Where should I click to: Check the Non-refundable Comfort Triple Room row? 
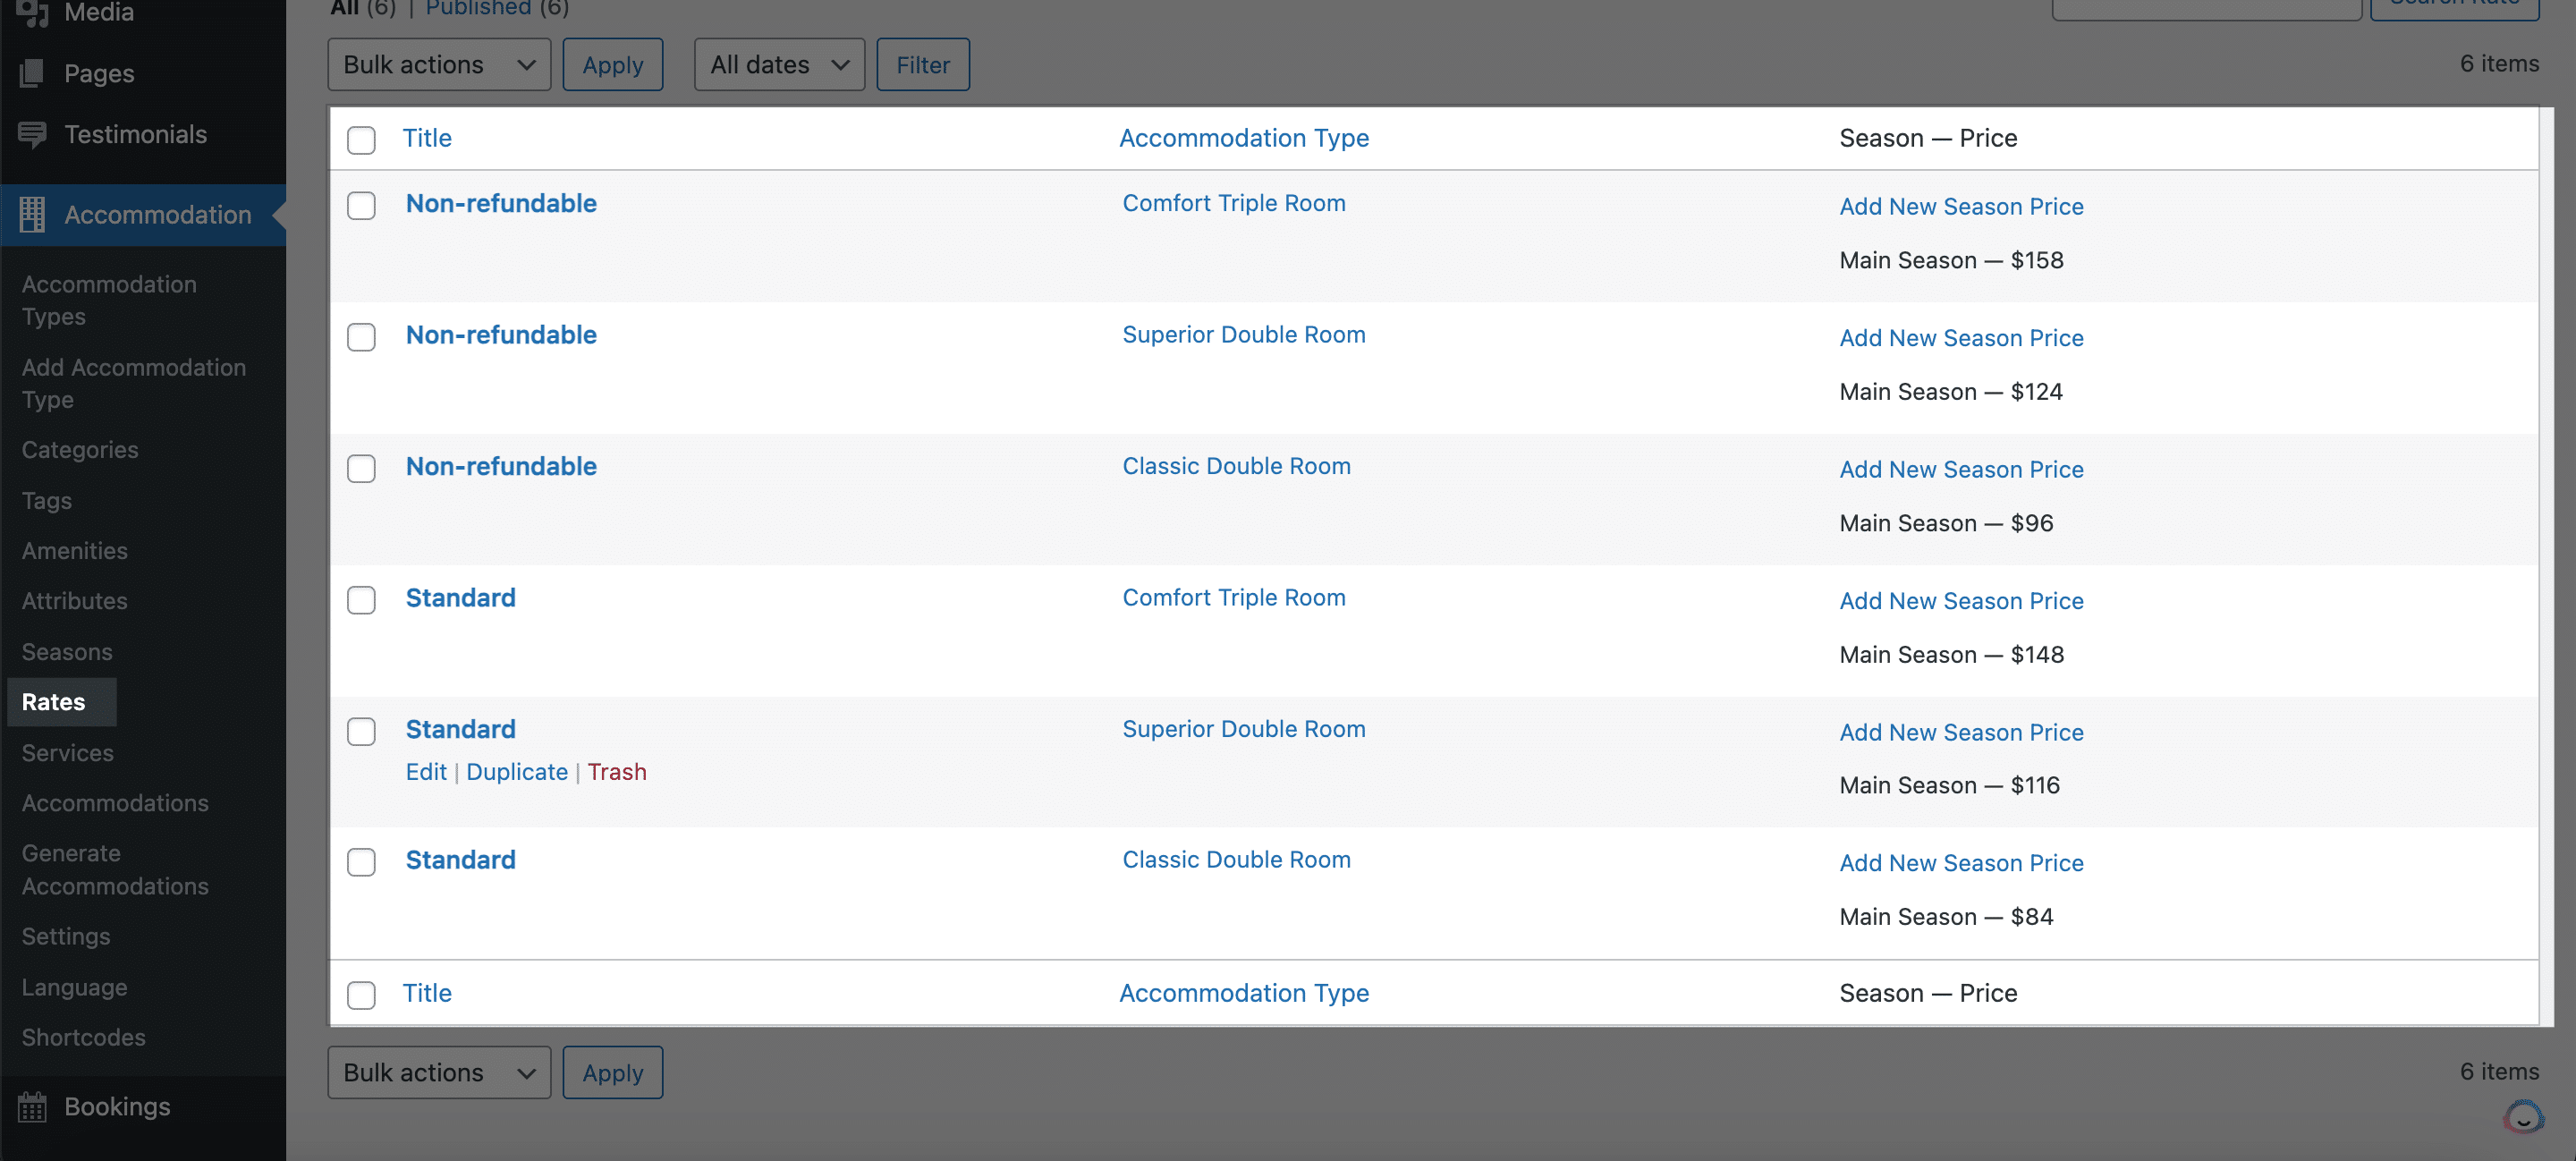tap(361, 206)
